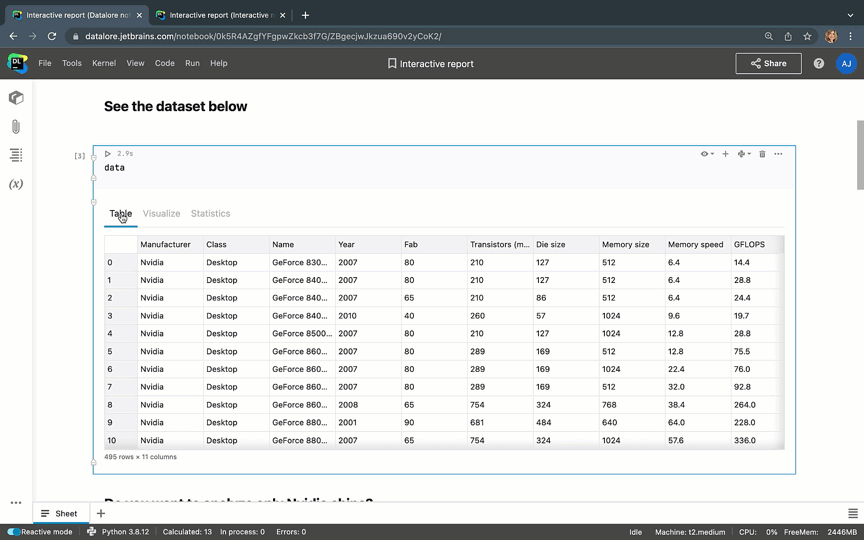The image size is (864, 540).
Task: Expand the browser tab search chevron
Action: click(x=850, y=15)
